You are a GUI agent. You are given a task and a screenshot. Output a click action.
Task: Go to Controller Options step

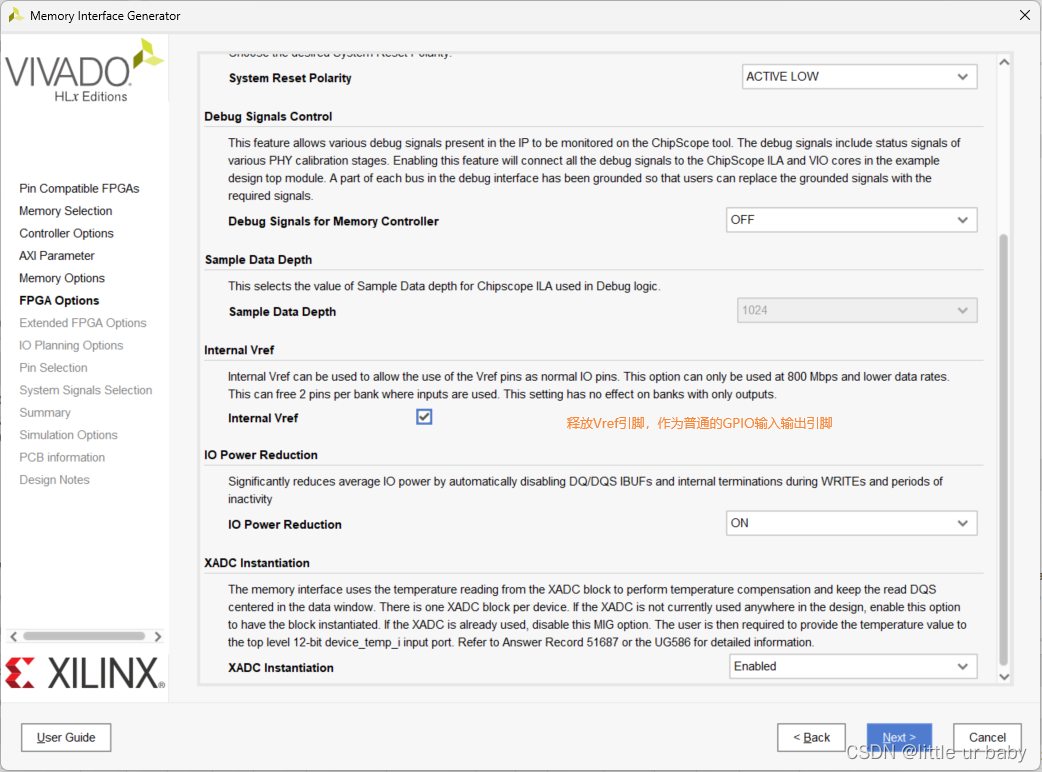(66, 233)
